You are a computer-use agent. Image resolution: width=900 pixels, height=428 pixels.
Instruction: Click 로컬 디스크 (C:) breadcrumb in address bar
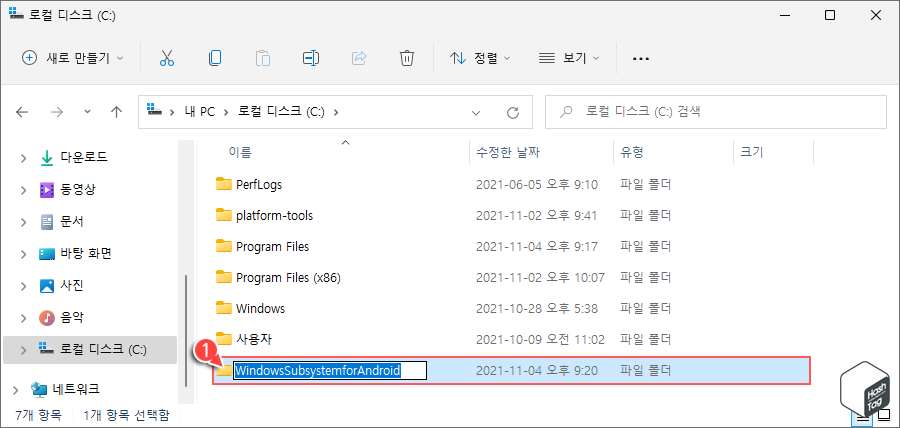281,112
